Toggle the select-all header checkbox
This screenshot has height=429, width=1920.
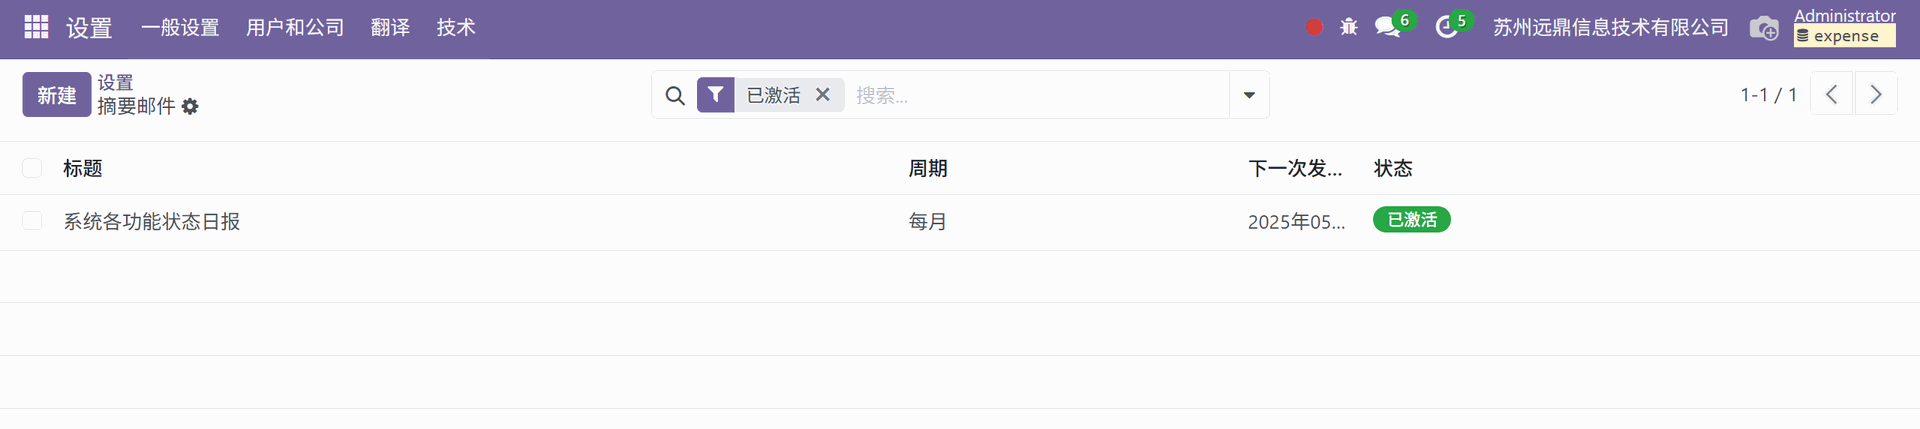(32, 168)
